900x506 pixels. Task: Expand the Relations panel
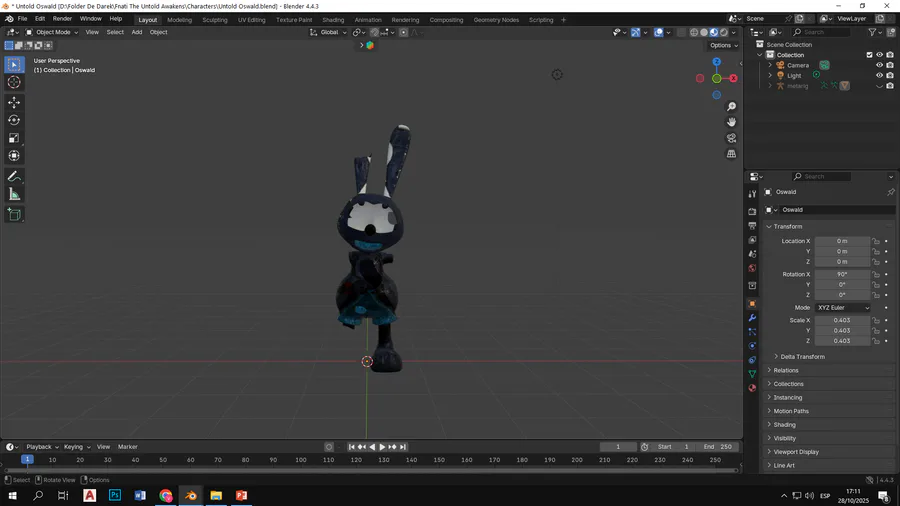[x=785, y=371]
